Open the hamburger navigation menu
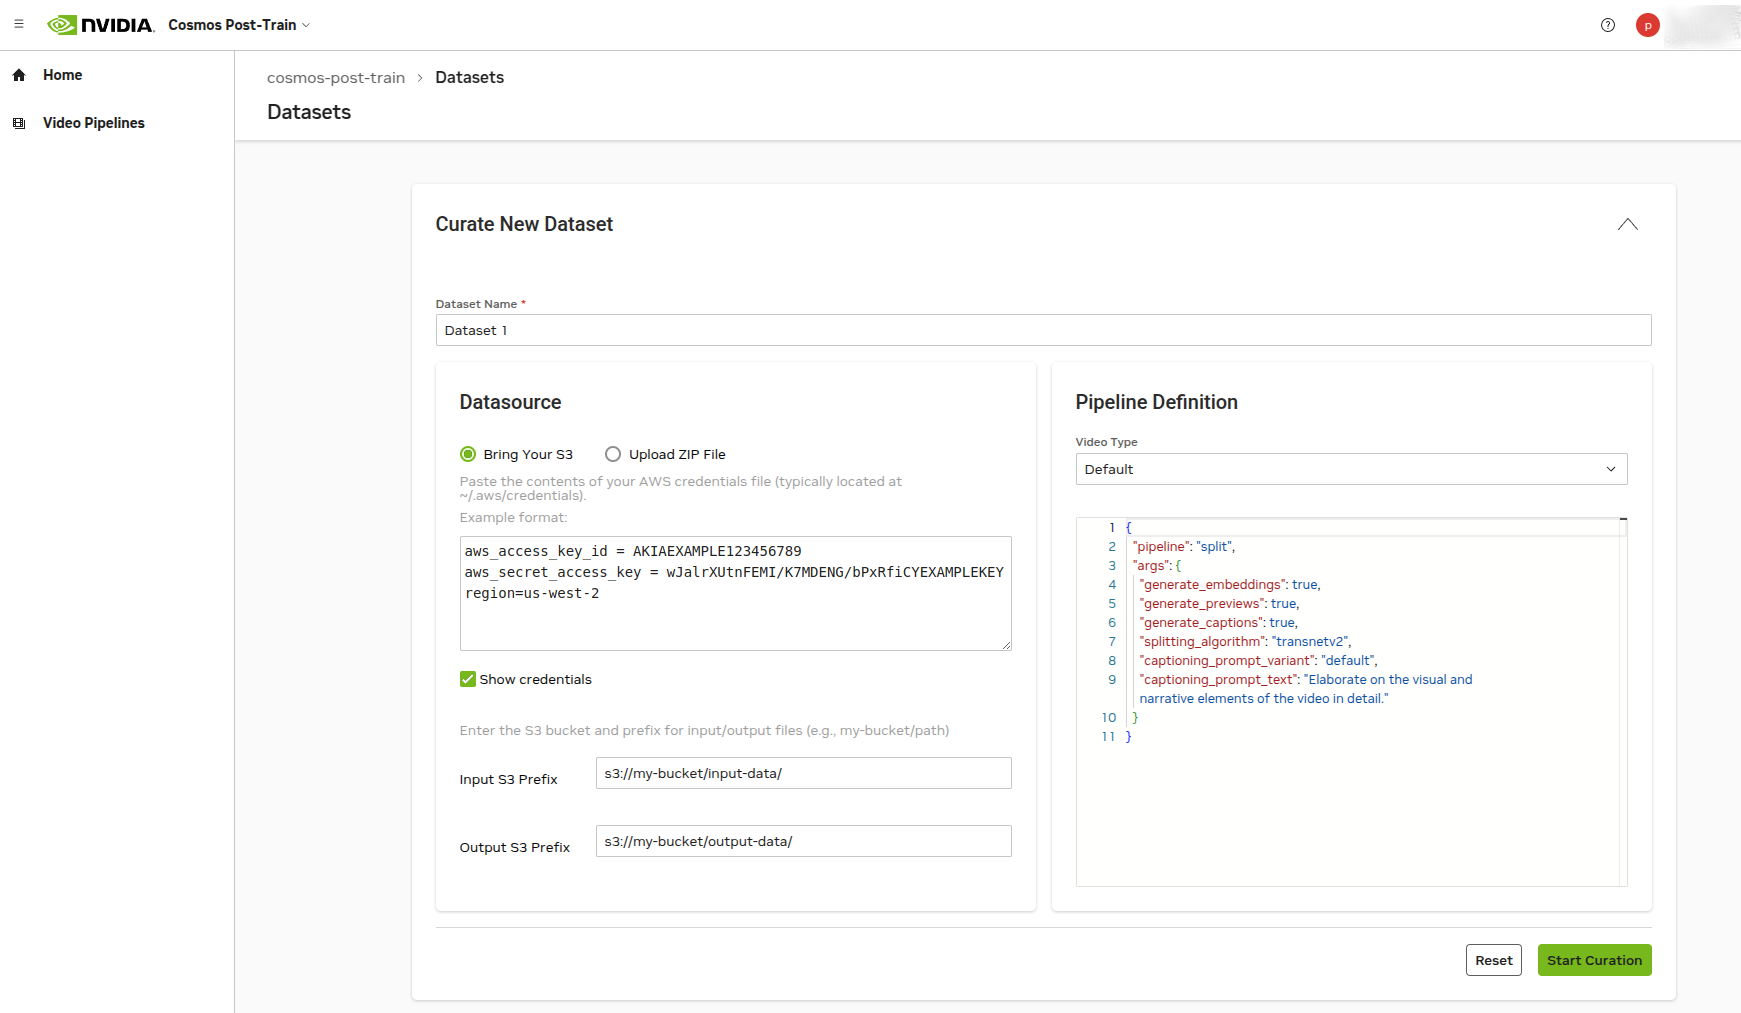This screenshot has width=1741, height=1013. click(19, 24)
